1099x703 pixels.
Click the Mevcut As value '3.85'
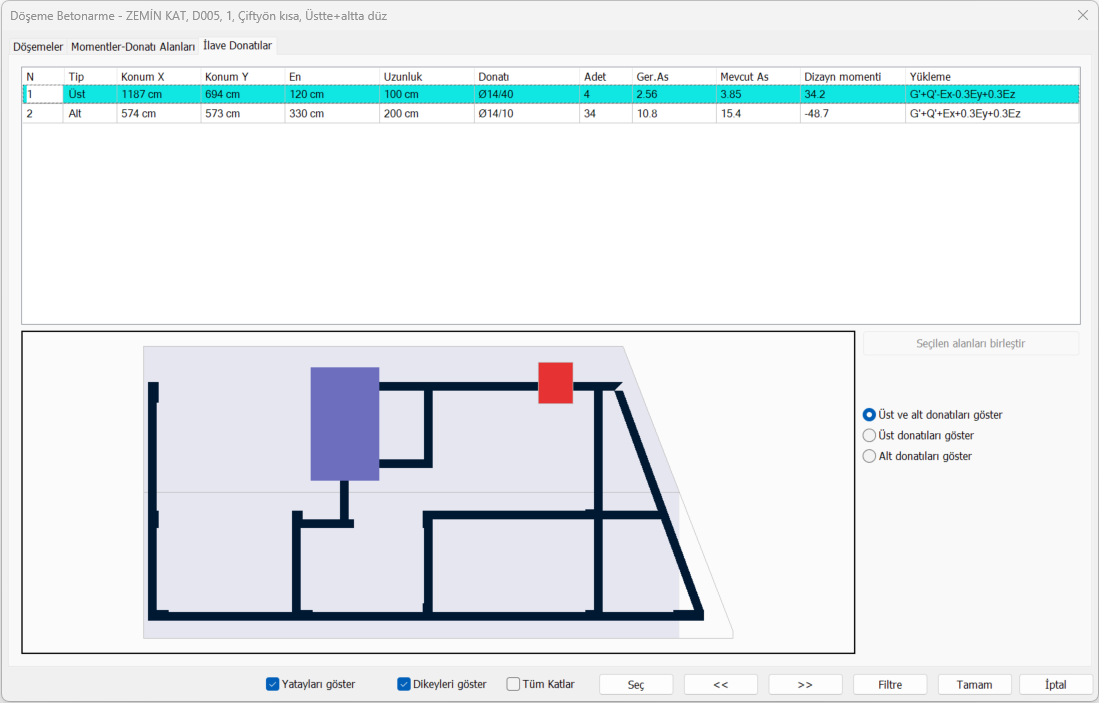[758, 94]
